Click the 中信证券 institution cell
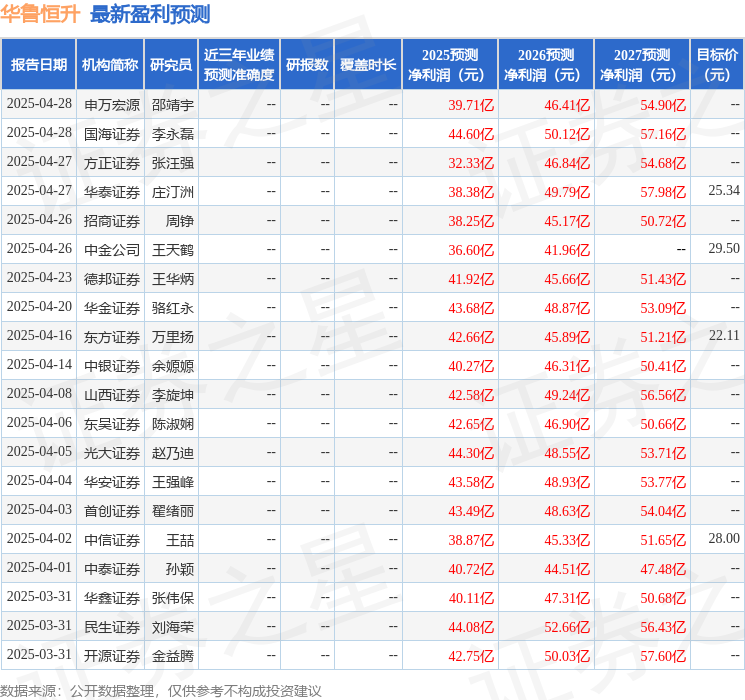 [112, 540]
